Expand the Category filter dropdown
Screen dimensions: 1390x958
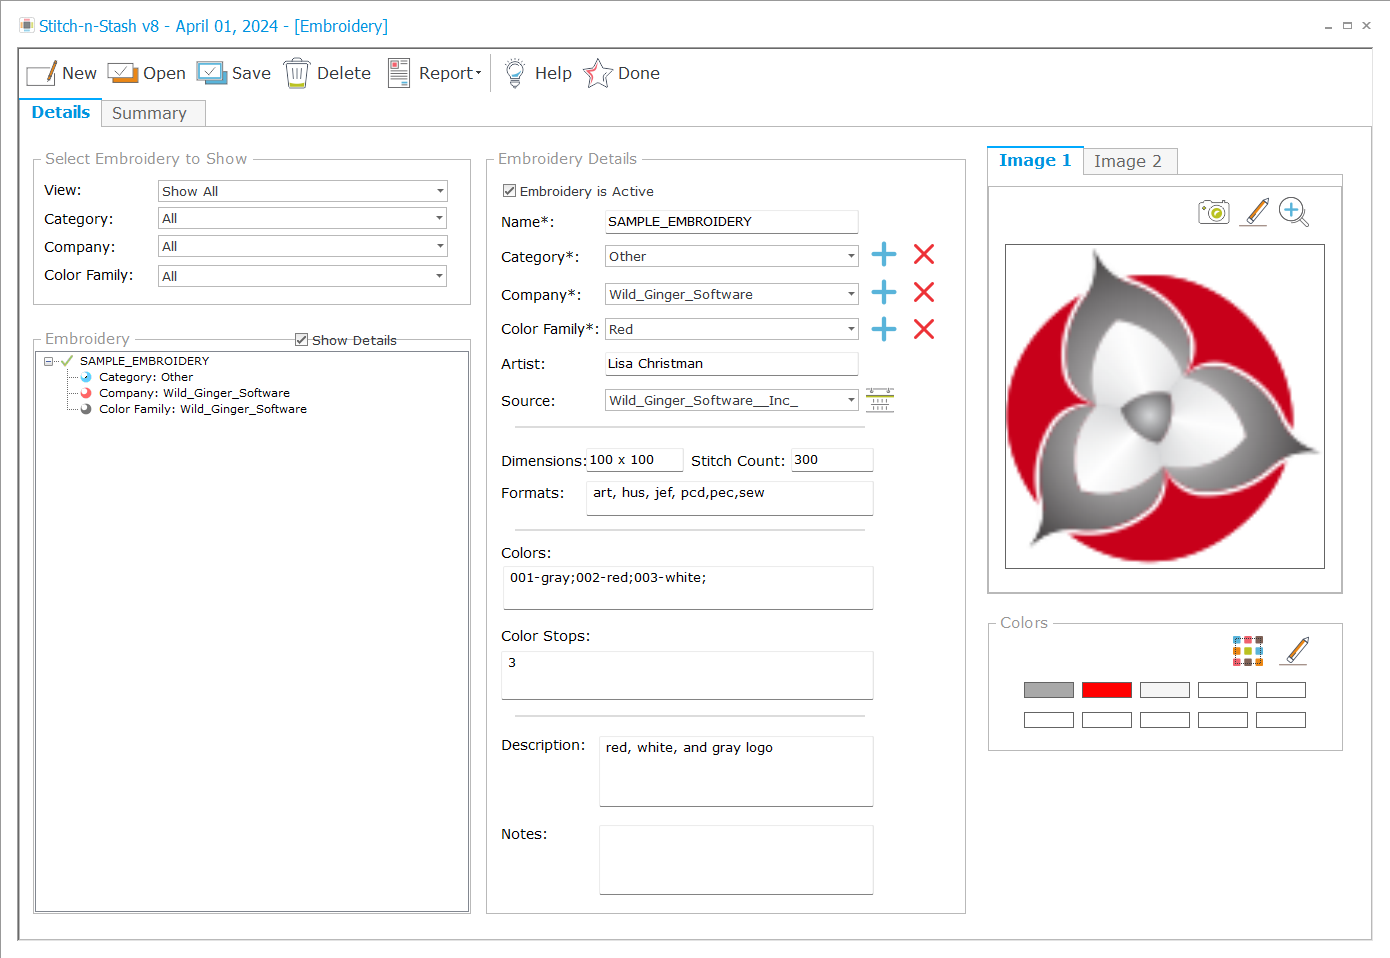coord(303,218)
